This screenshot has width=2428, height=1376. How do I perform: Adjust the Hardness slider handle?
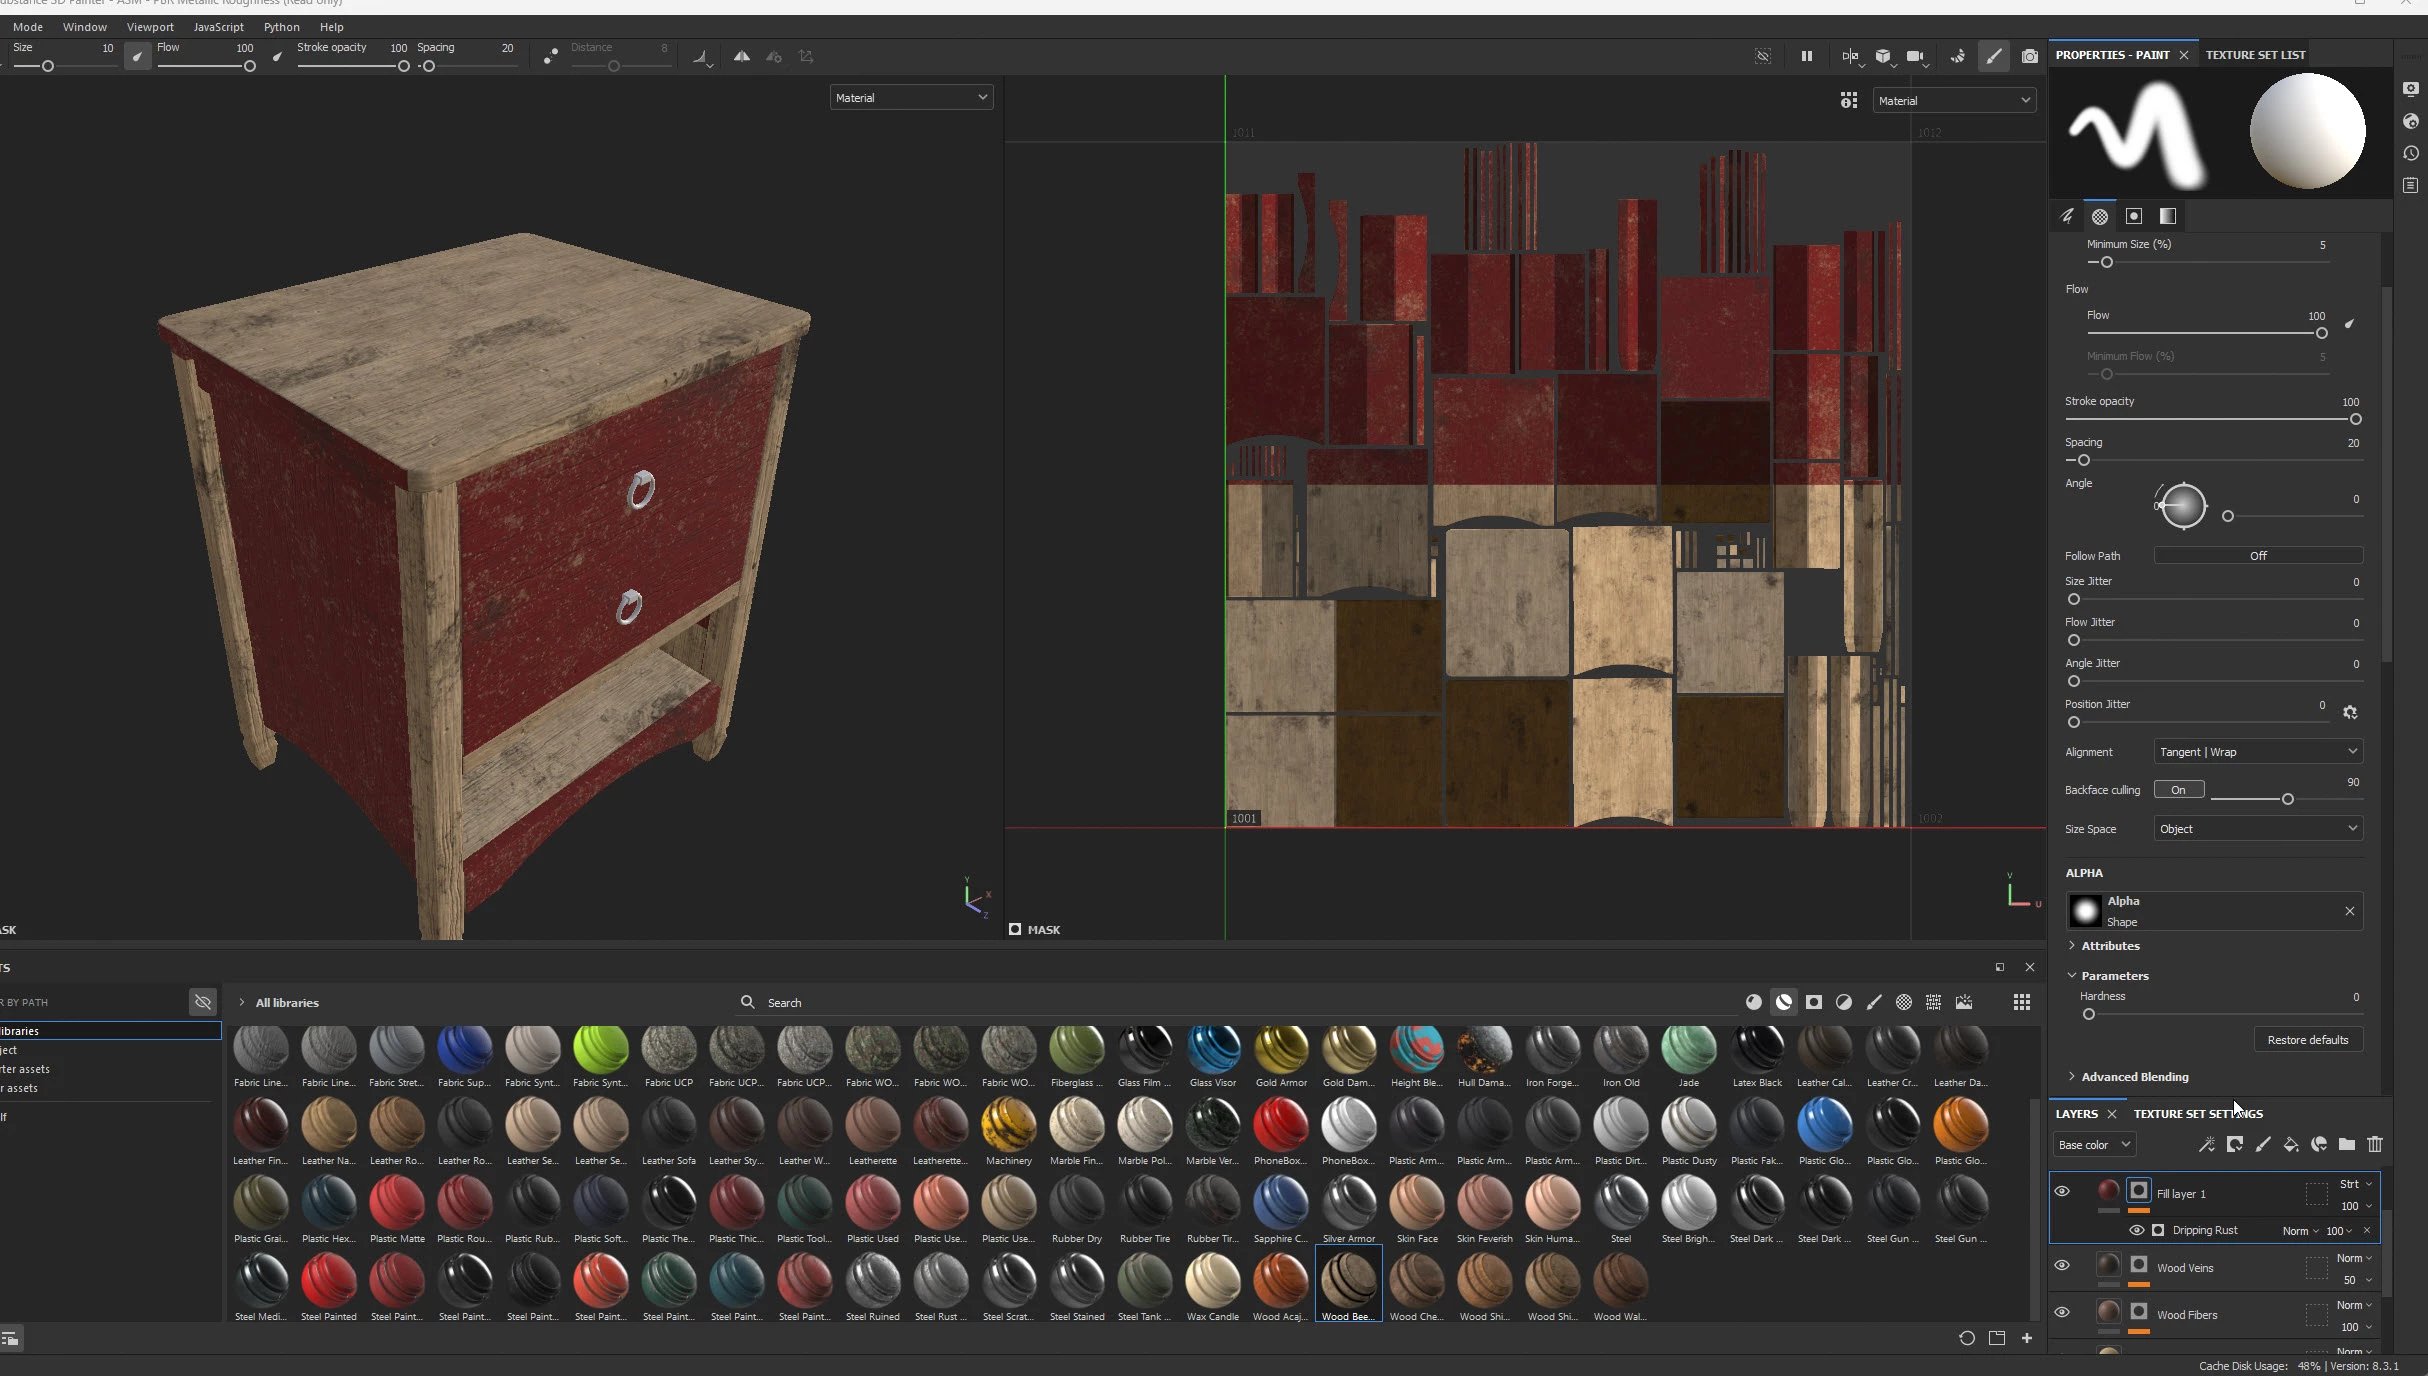click(2088, 1014)
